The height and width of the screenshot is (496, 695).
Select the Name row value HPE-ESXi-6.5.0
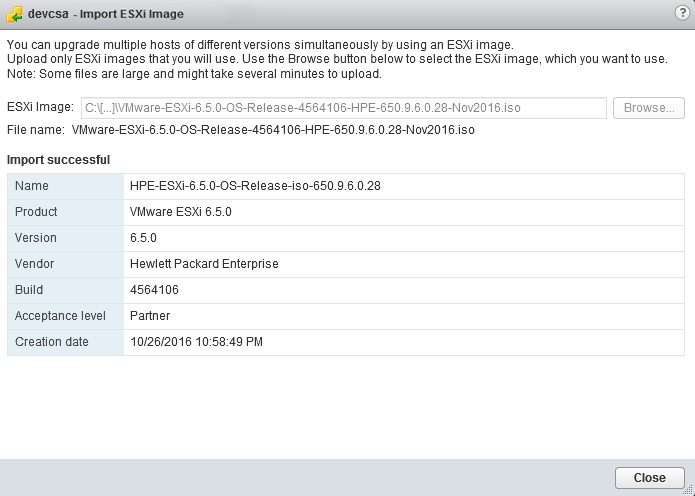pyautogui.click(x=255, y=186)
